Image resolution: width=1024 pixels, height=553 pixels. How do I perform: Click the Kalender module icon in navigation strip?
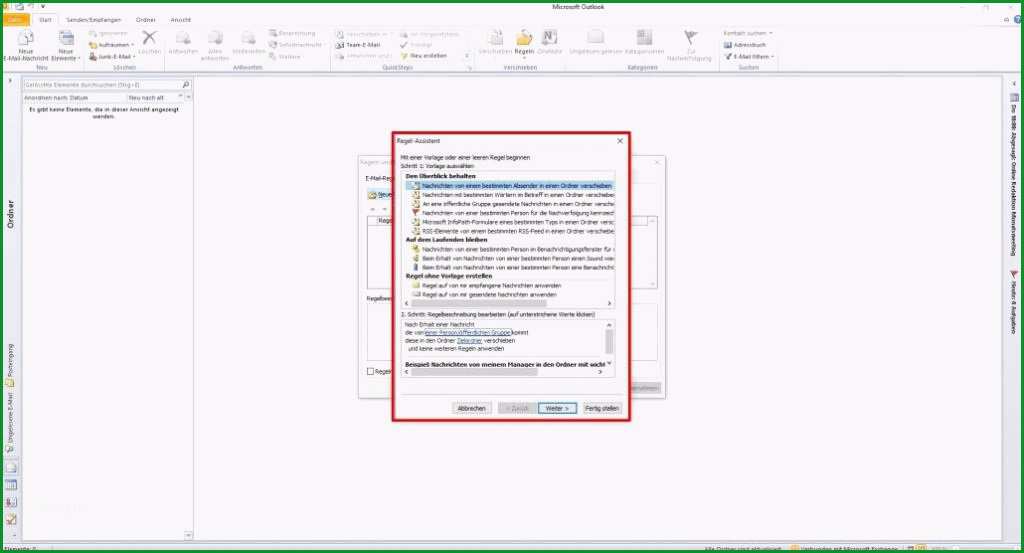[11, 485]
